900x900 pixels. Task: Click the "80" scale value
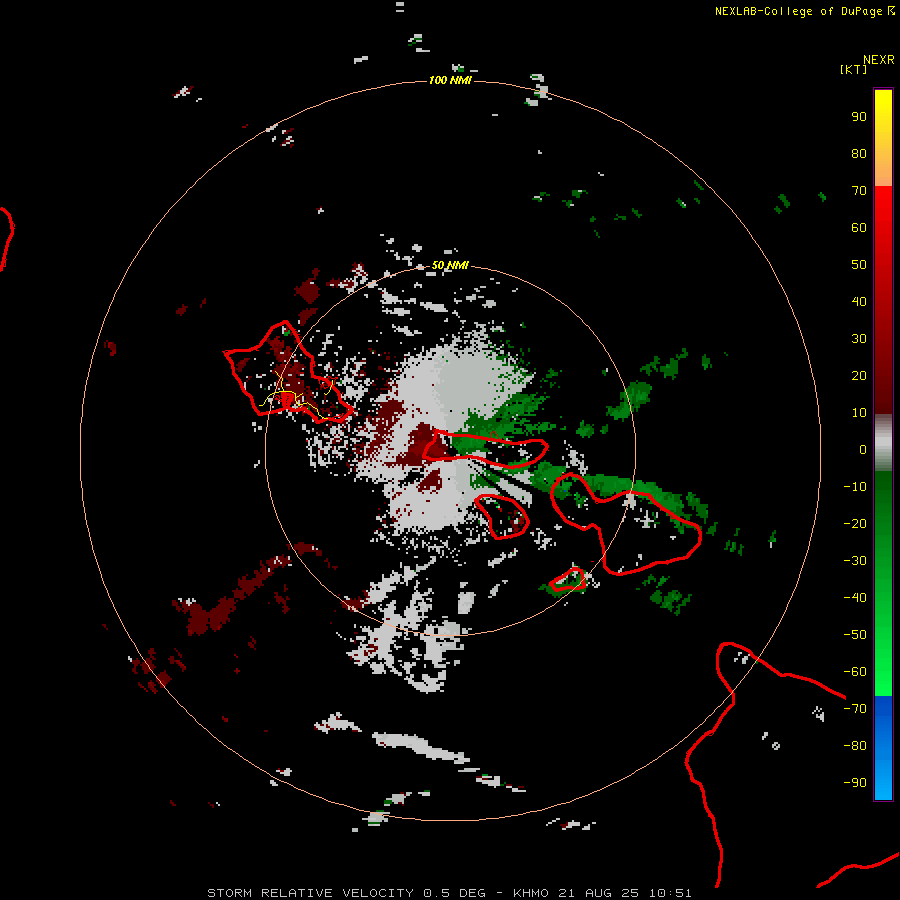(859, 154)
